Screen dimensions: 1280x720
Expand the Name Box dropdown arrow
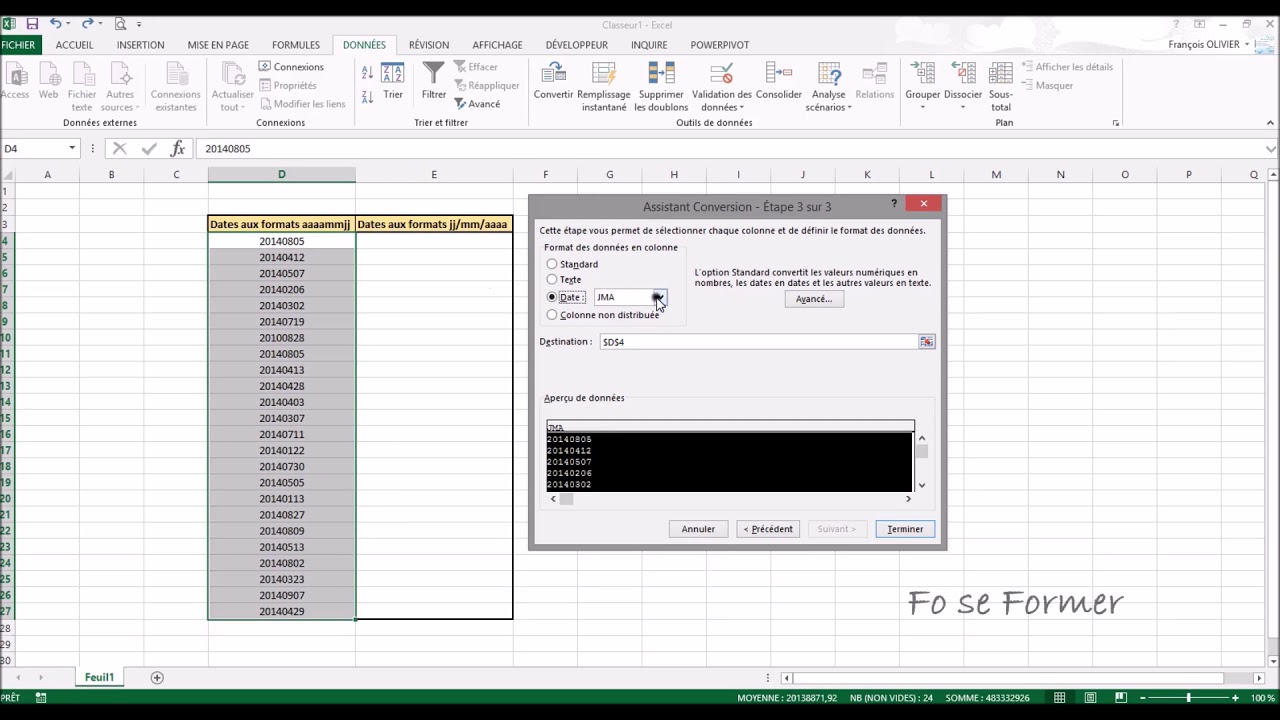click(72, 148)
